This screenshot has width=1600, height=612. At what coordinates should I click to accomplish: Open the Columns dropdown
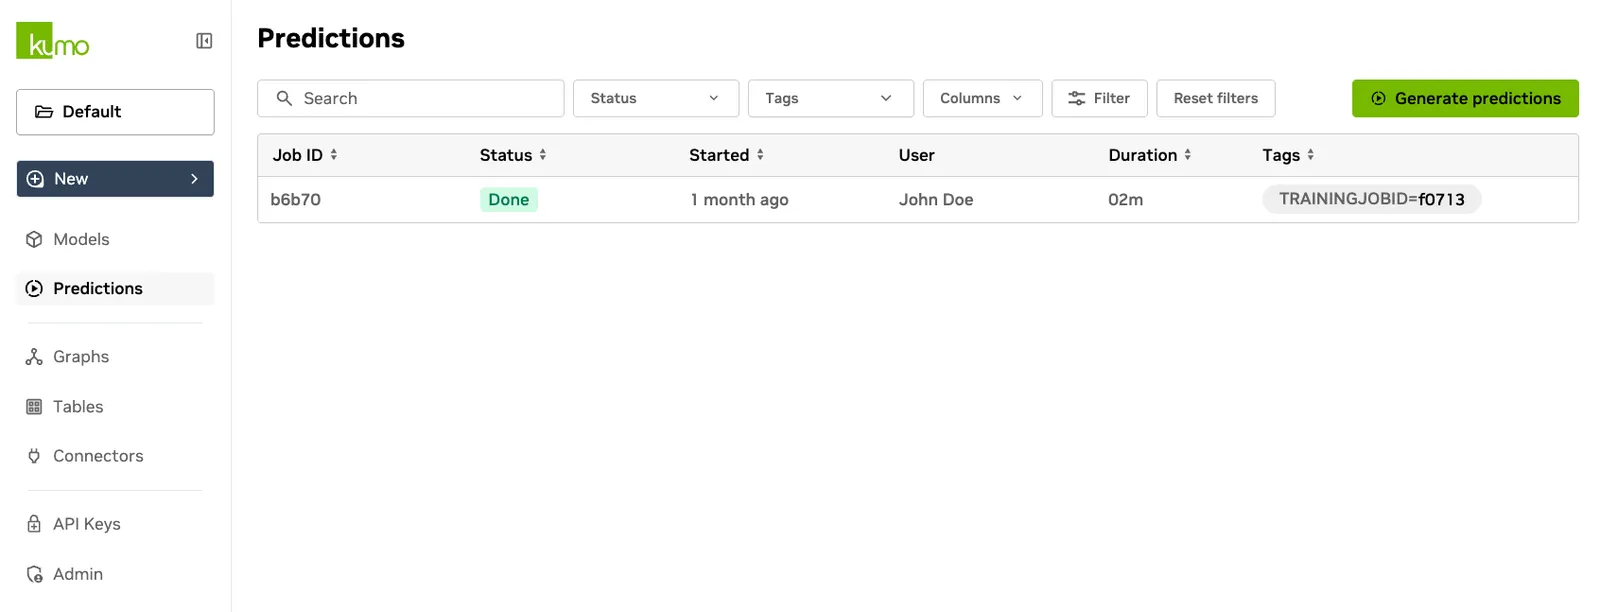[983, 98]
